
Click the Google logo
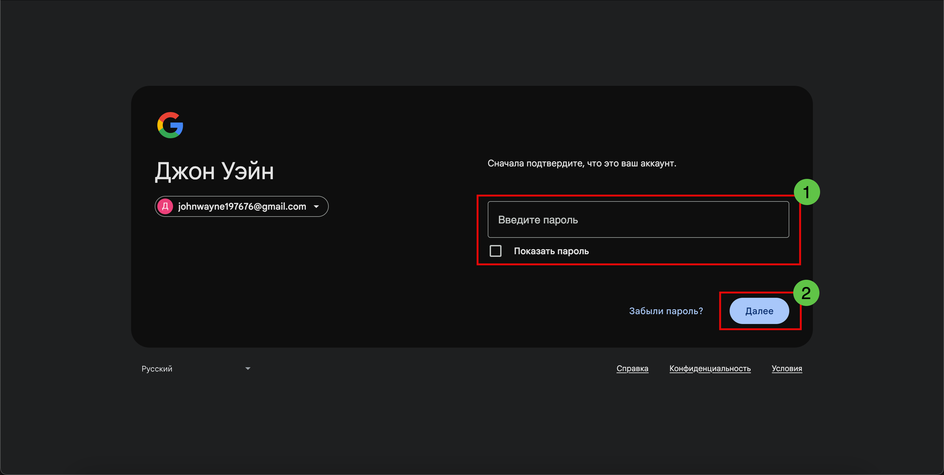pos(170,125)
